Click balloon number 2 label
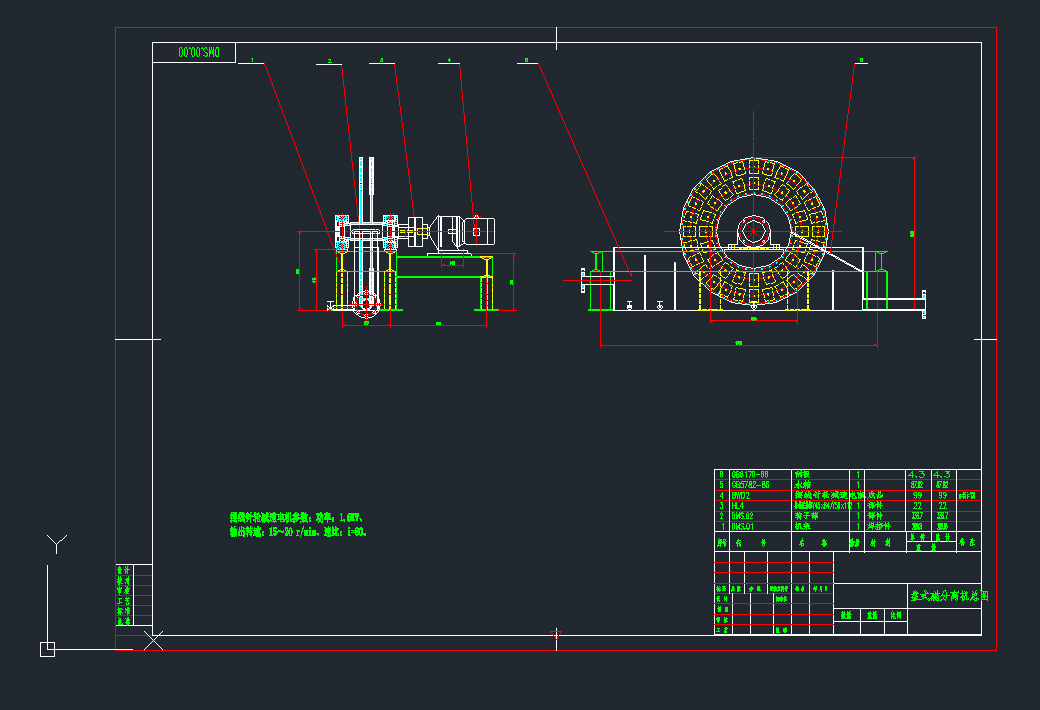Screen dimensions: 1040x710 pyautogui.click(x=330, y=61)
